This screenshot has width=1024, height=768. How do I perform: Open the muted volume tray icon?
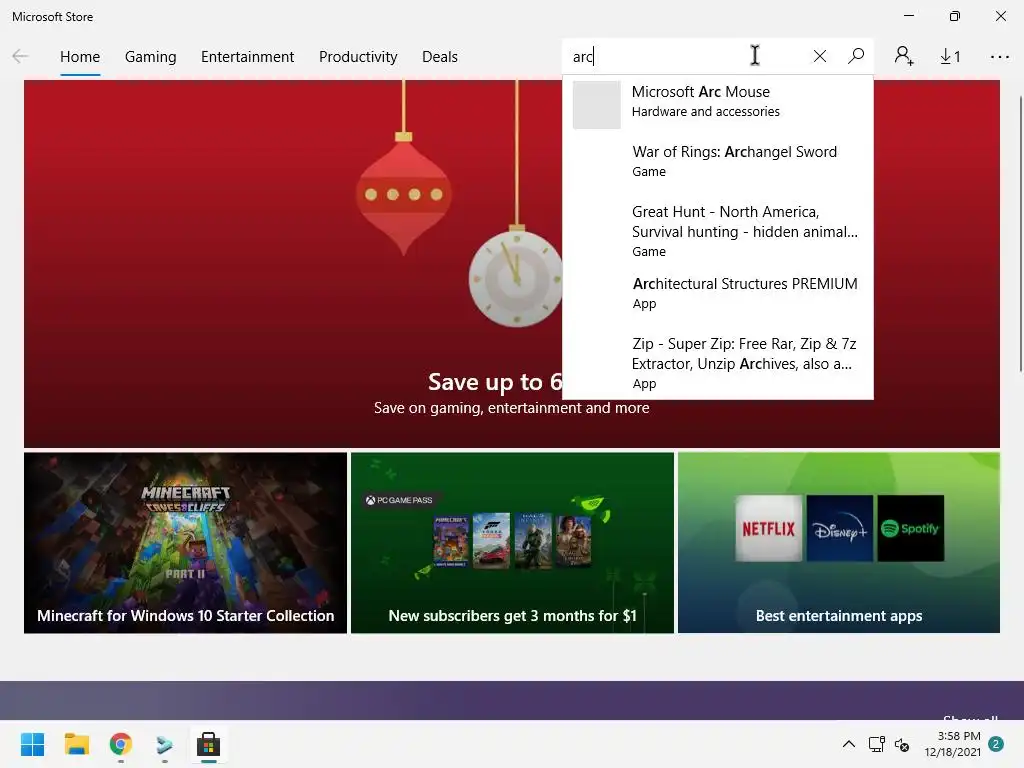(x=902, y=744)
